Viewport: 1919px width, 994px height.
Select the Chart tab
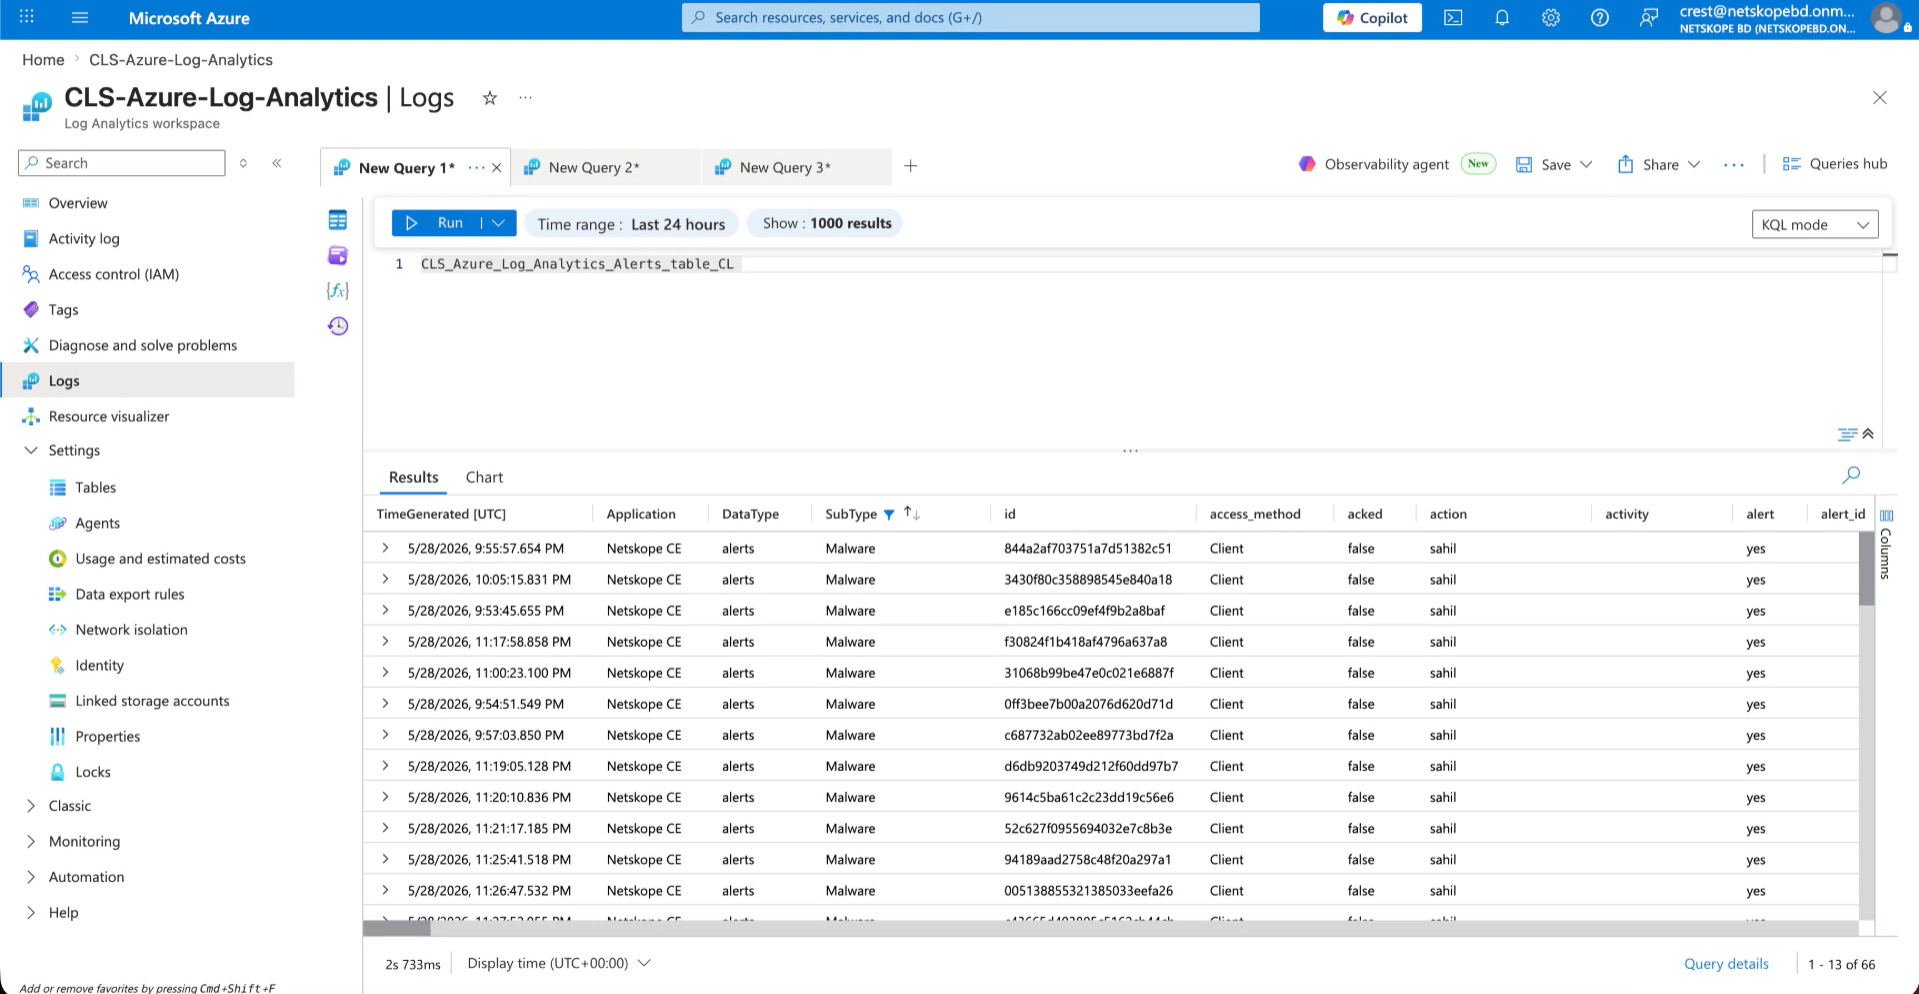(484, 477)
